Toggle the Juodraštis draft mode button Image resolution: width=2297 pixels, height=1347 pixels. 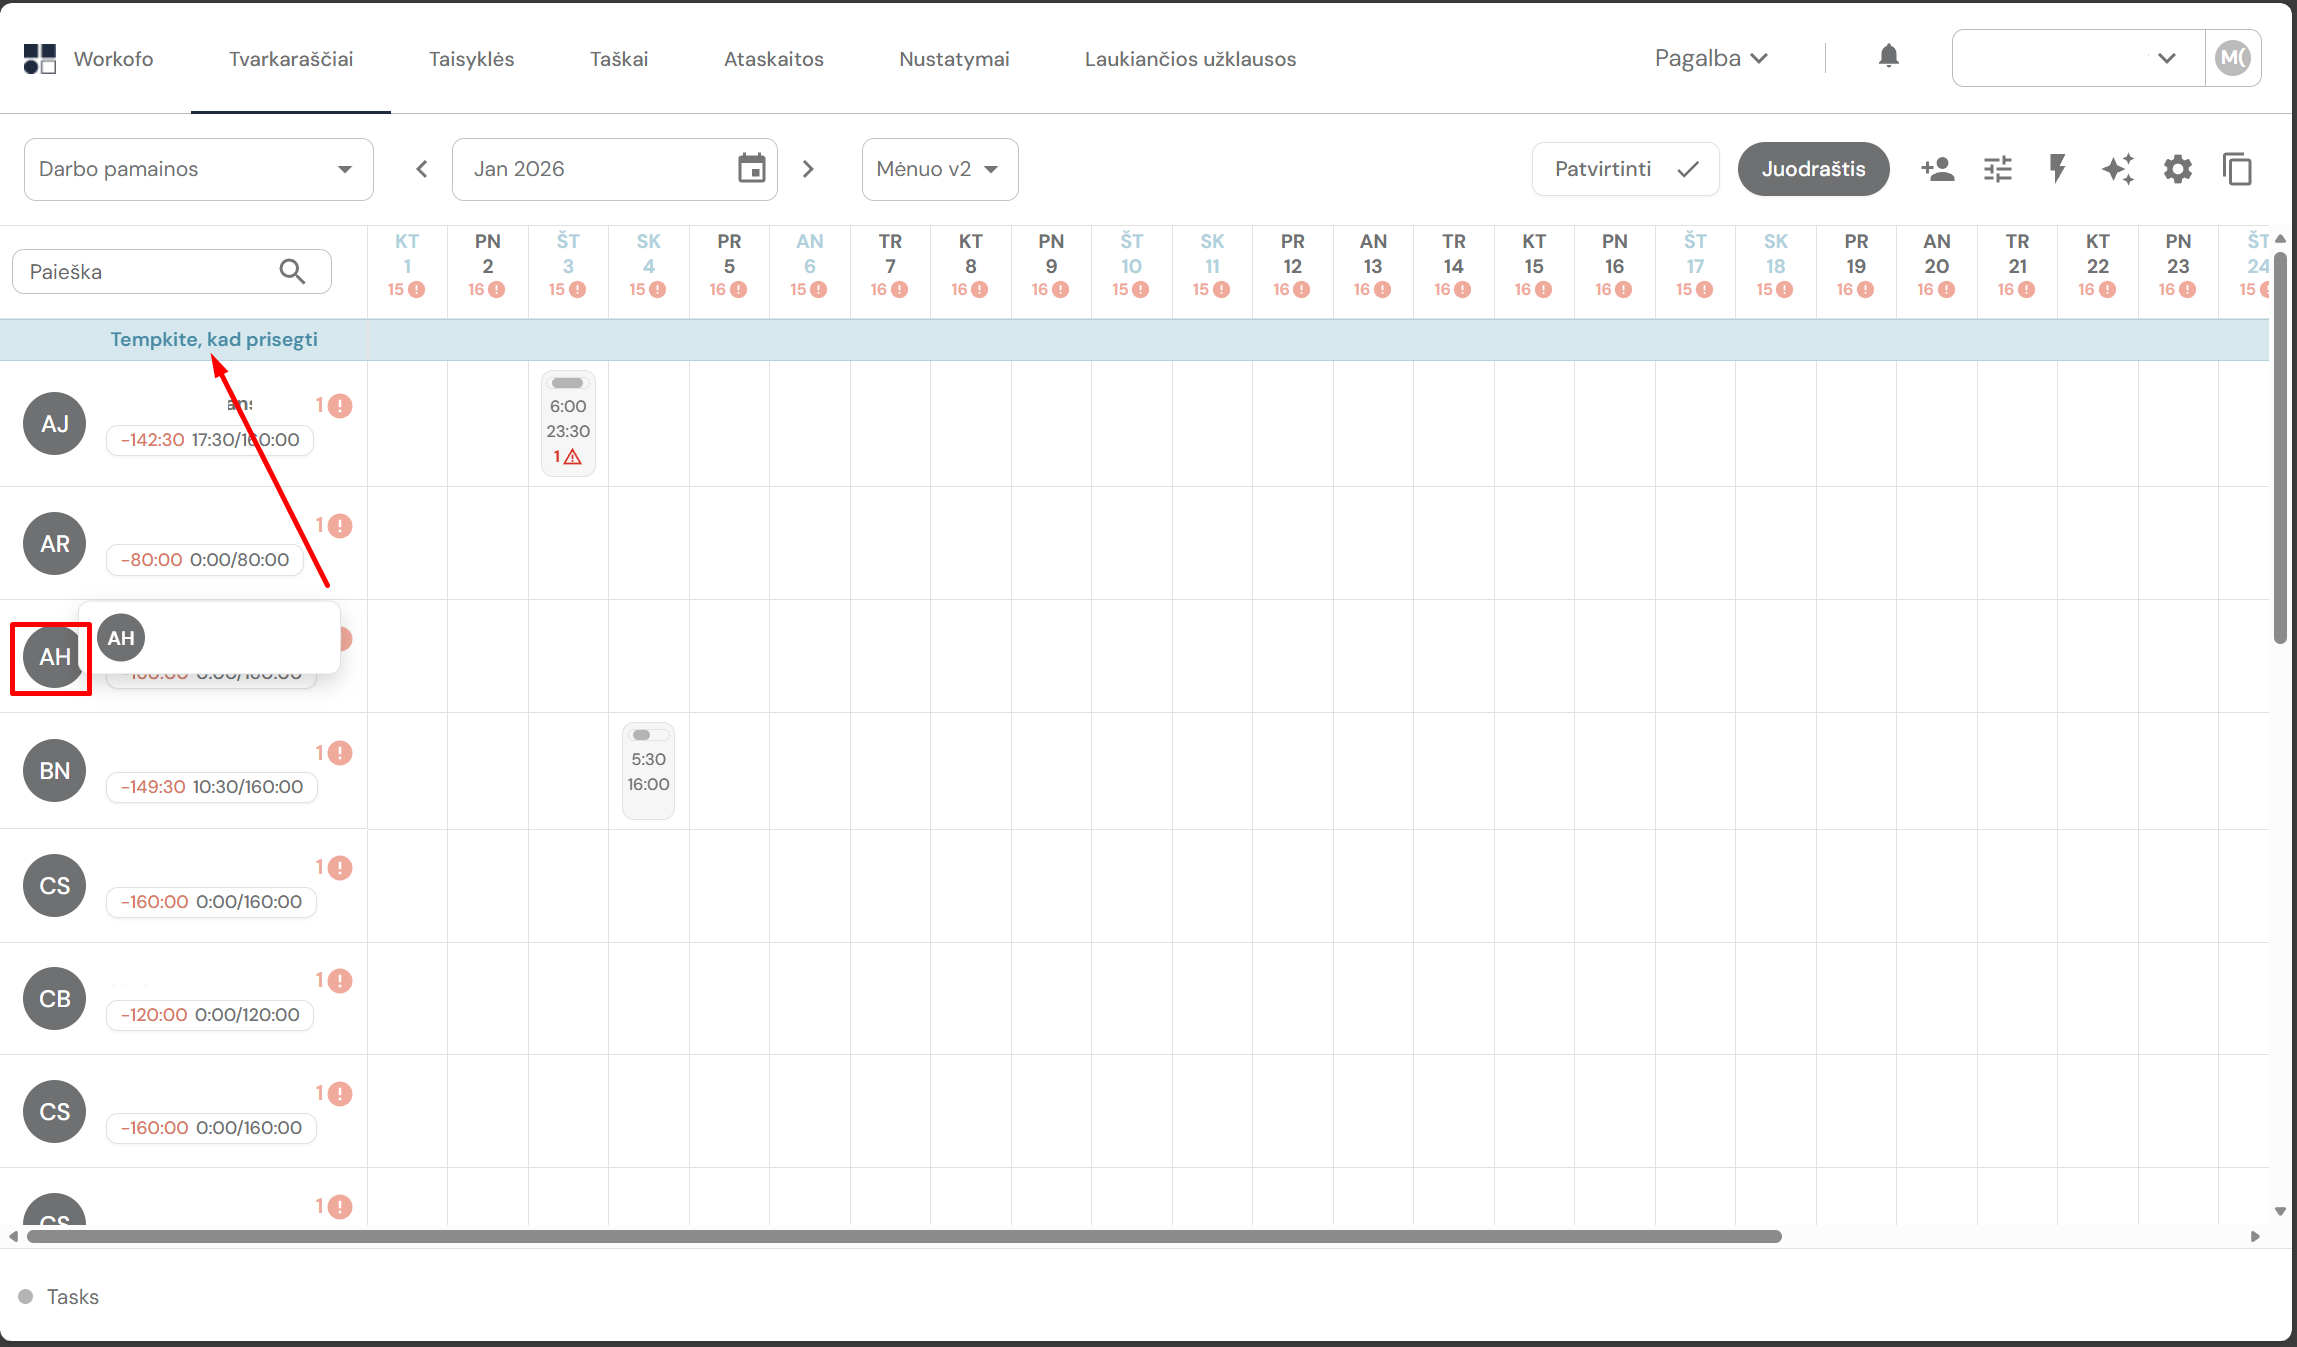[x=1812, y=169]
